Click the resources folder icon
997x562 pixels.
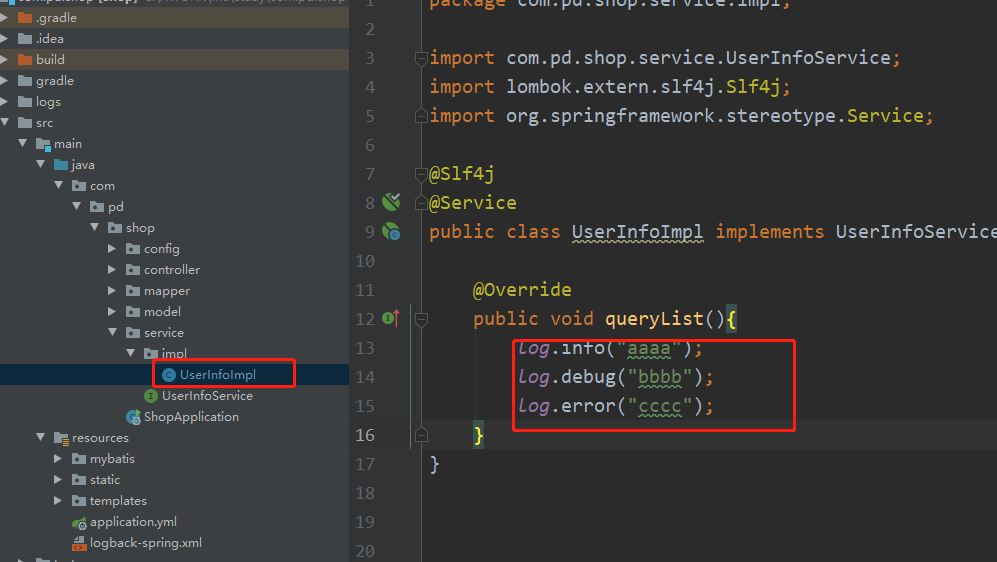(61, 438)
